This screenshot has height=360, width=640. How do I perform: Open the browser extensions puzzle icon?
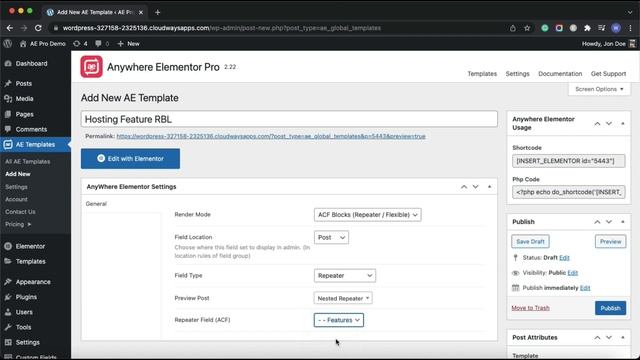click(x=587, y=28)
